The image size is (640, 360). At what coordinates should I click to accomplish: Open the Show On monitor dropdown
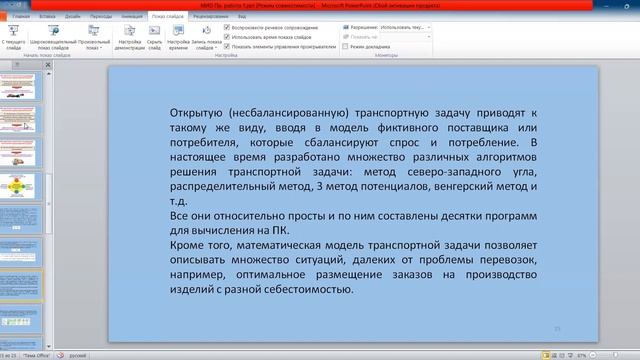pos(405,37)
